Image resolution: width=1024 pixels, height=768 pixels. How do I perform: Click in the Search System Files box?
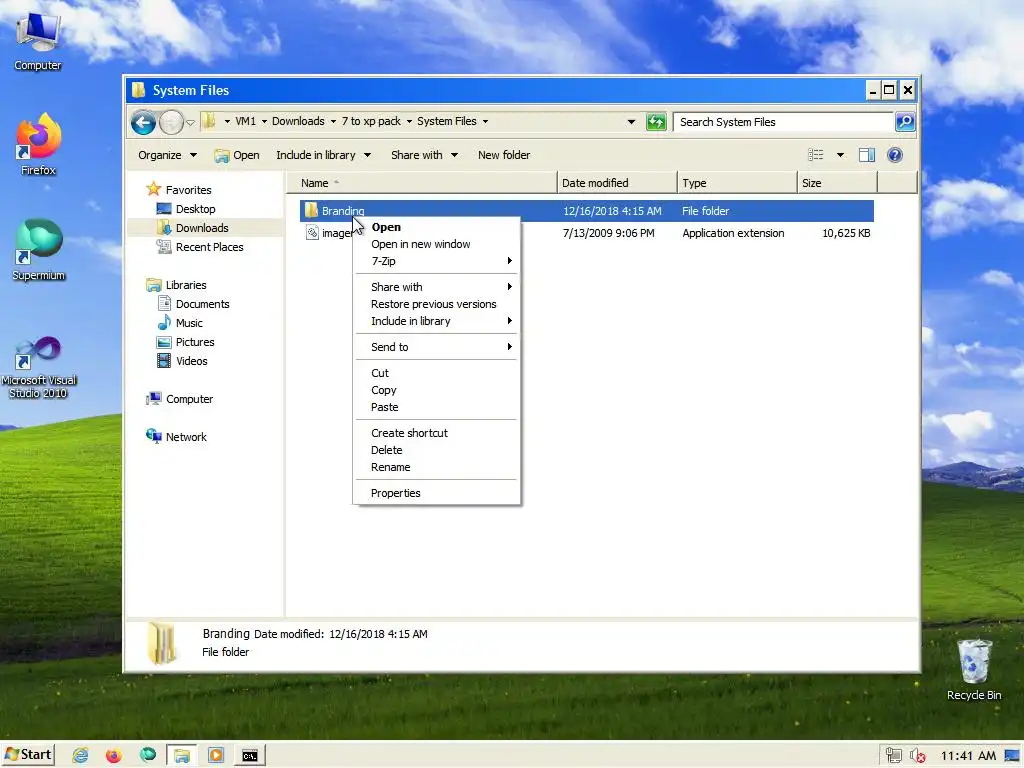(x=784, y=122)
